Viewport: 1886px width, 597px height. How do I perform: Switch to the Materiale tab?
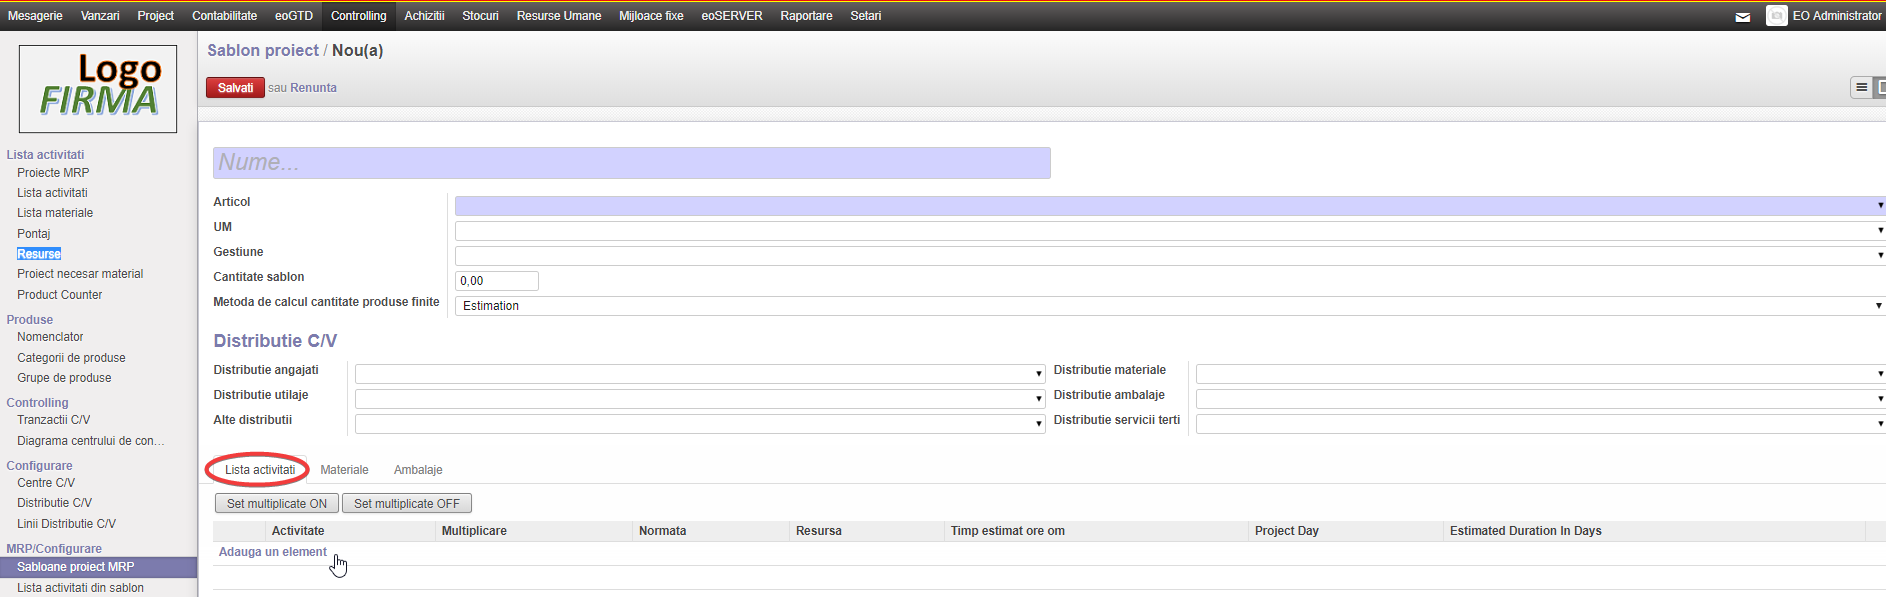(344, 470)
